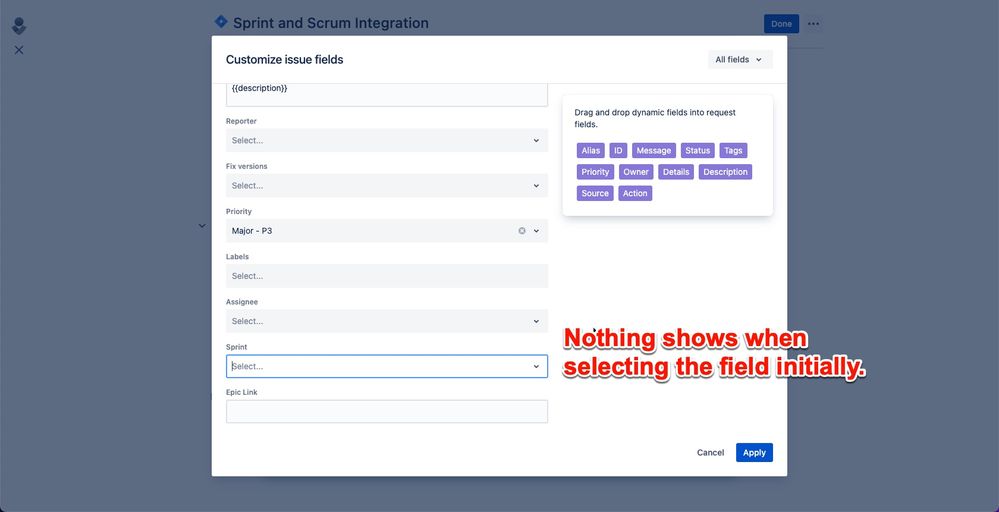999x512 pixels.
Task: Click the Labels select field
Action: [x=387, y=276]
